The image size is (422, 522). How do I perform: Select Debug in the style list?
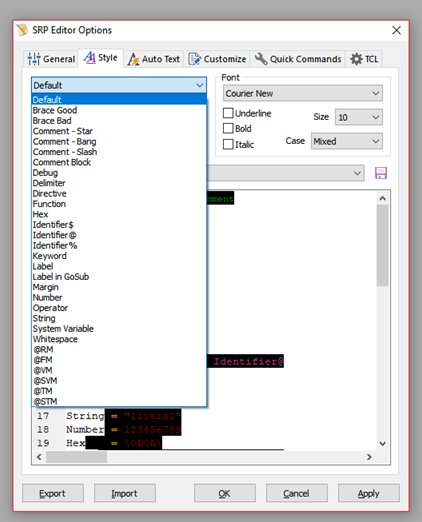[119, 172]
